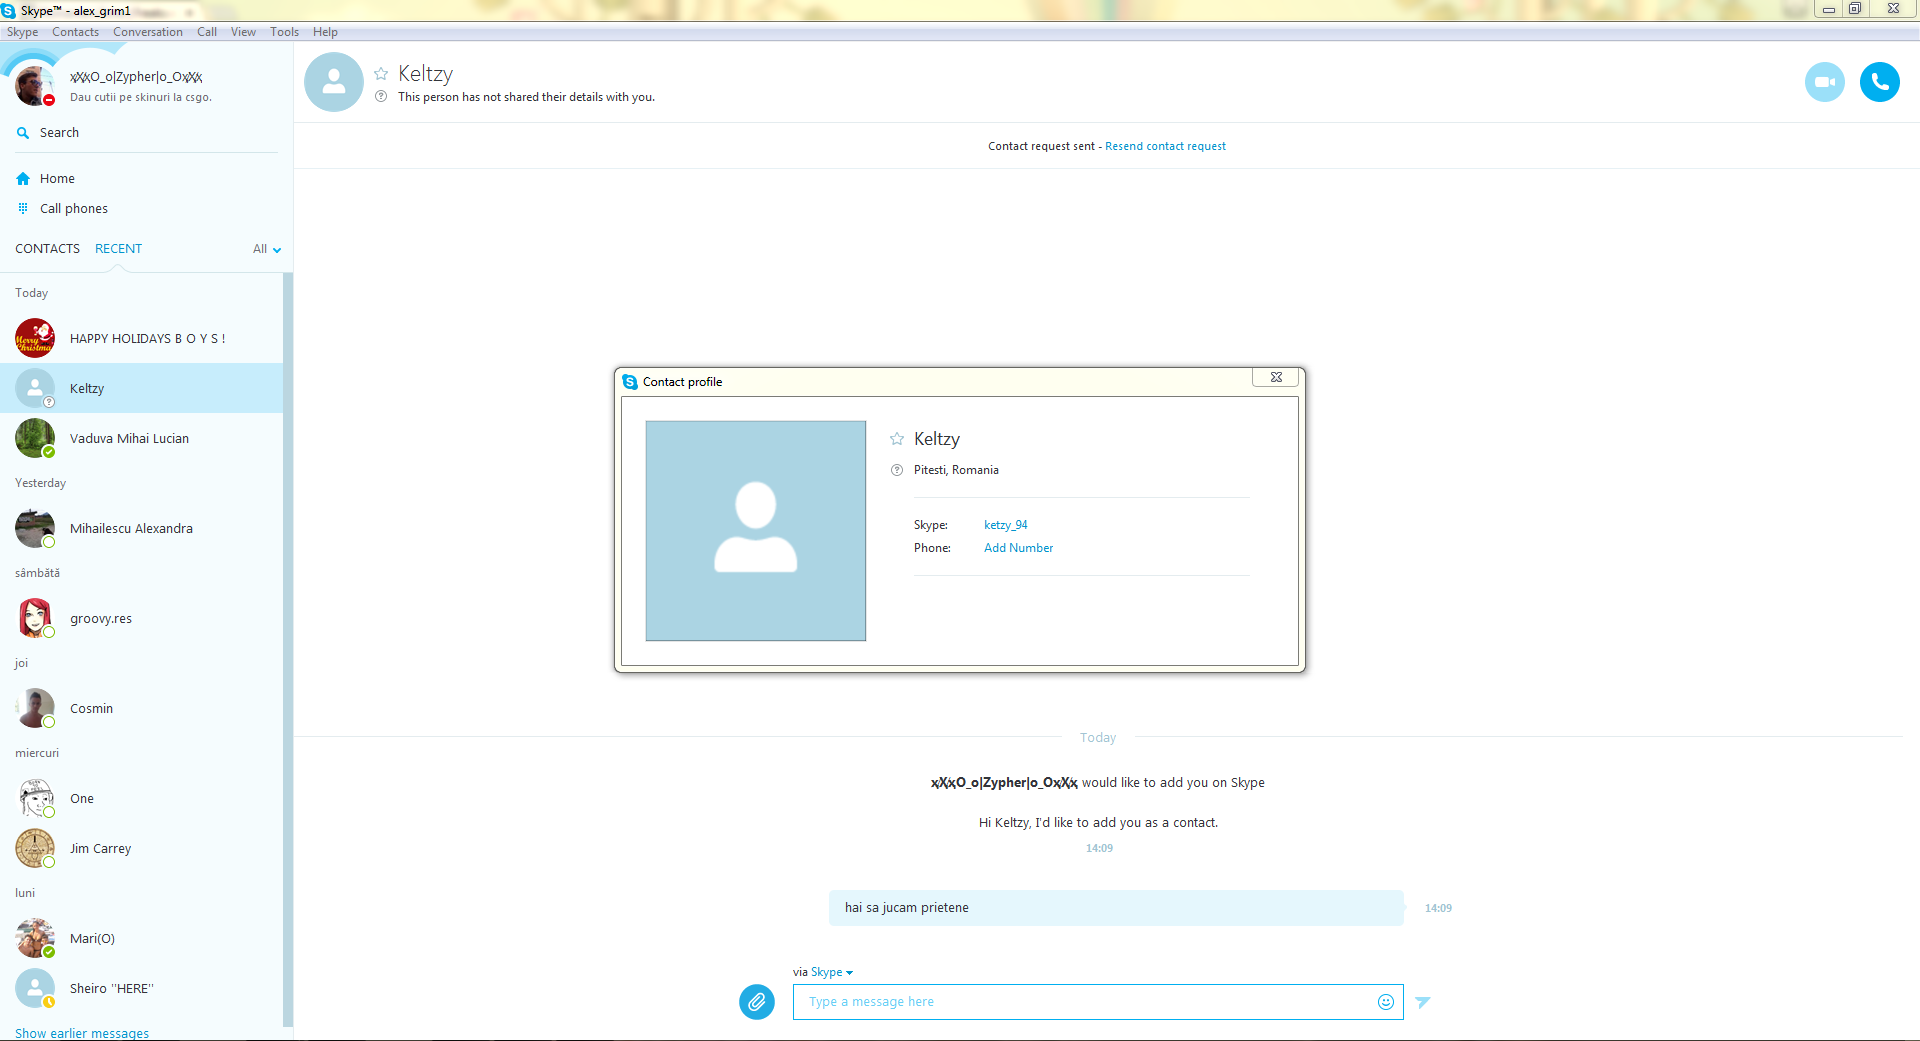Click the info icon beside details-not-shared notice

click(381, 97)
